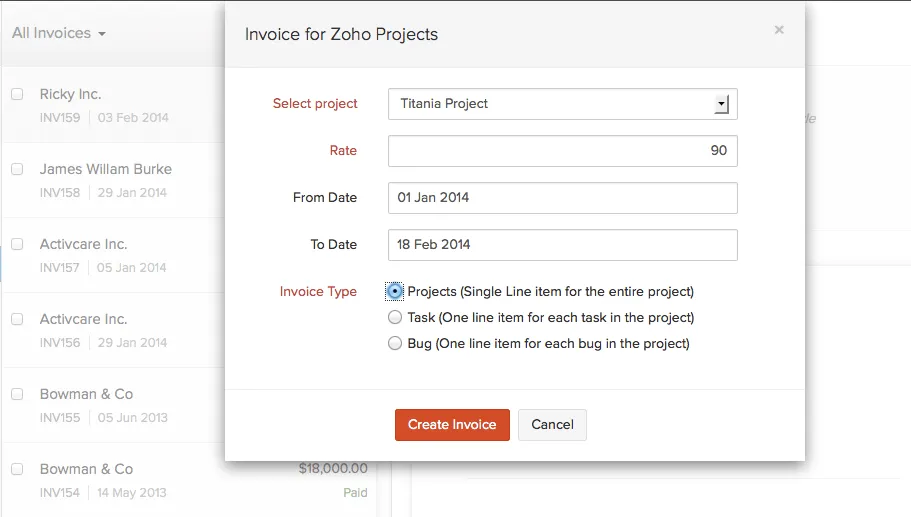
Task: Expand the All Invoices filter dropdown
Action: [x=58, y=33]
